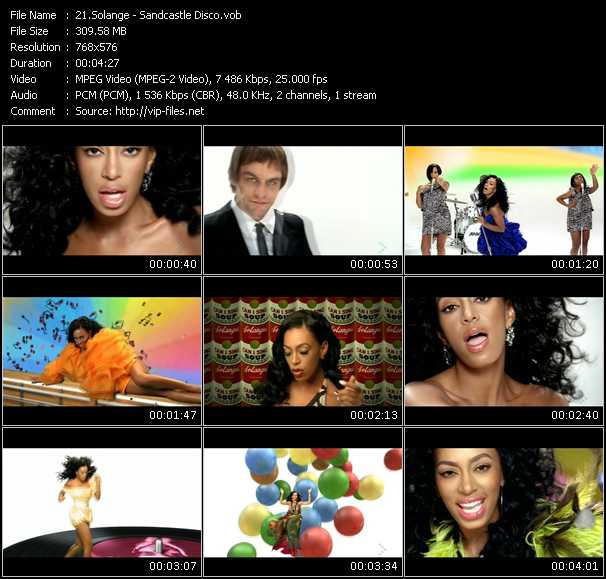
Task: Open the thumbnail at timestamp 00:01:47
Action: [102, 351]
